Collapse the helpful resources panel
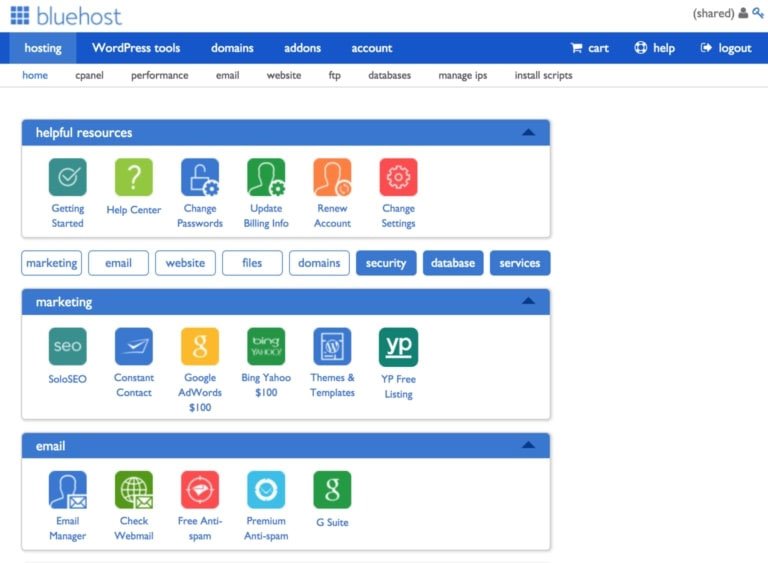 [x=528, y=132]
